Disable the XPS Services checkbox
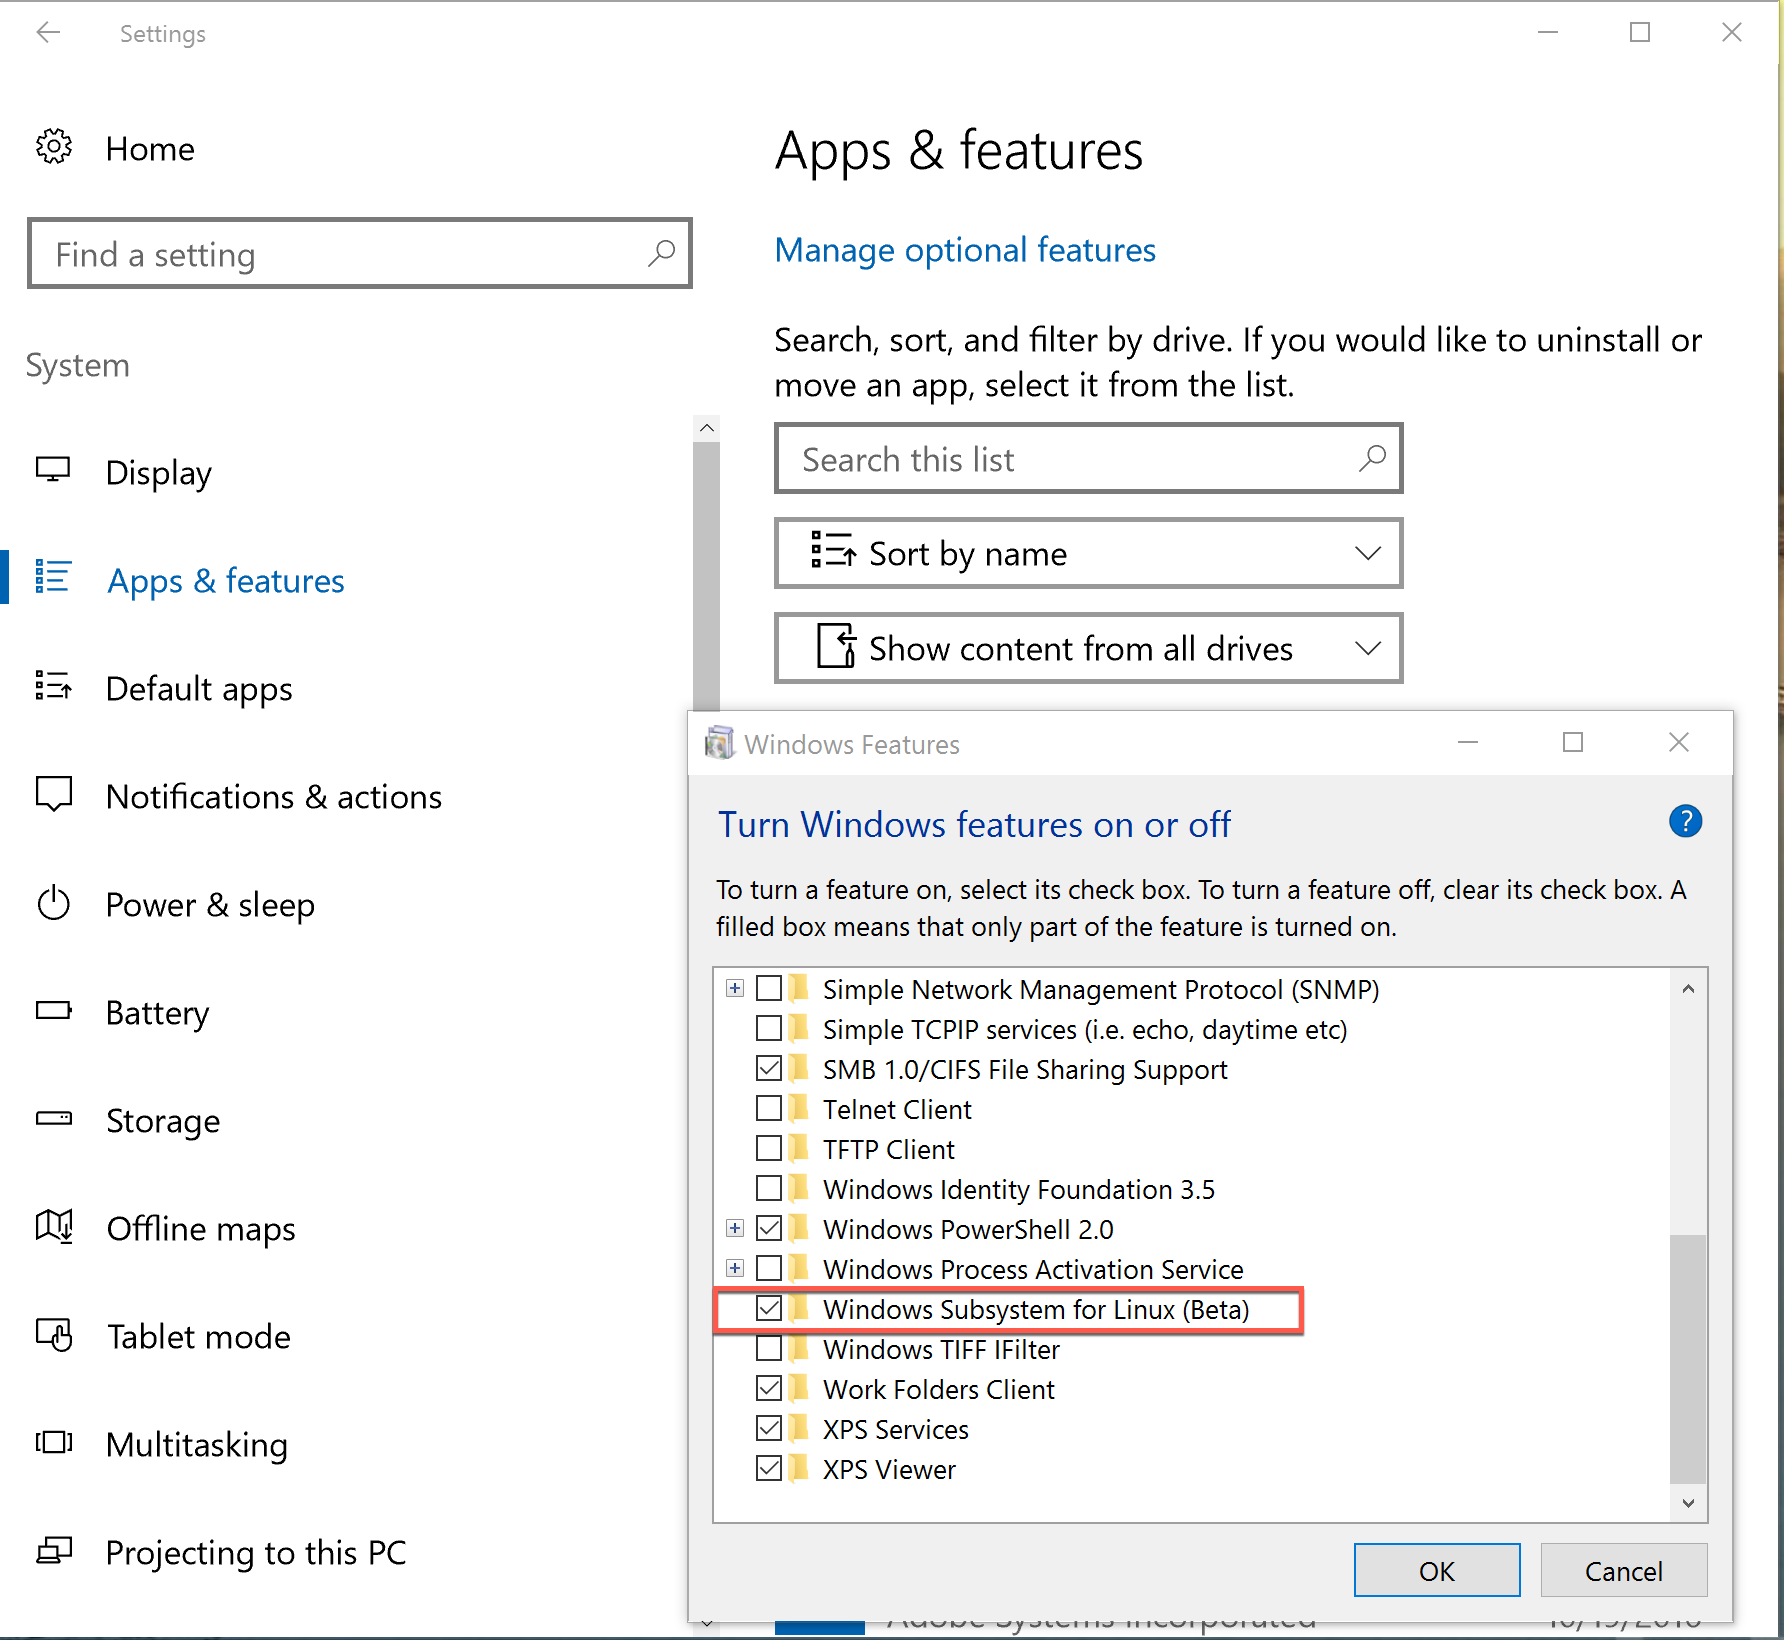 tap(769, 1429)
